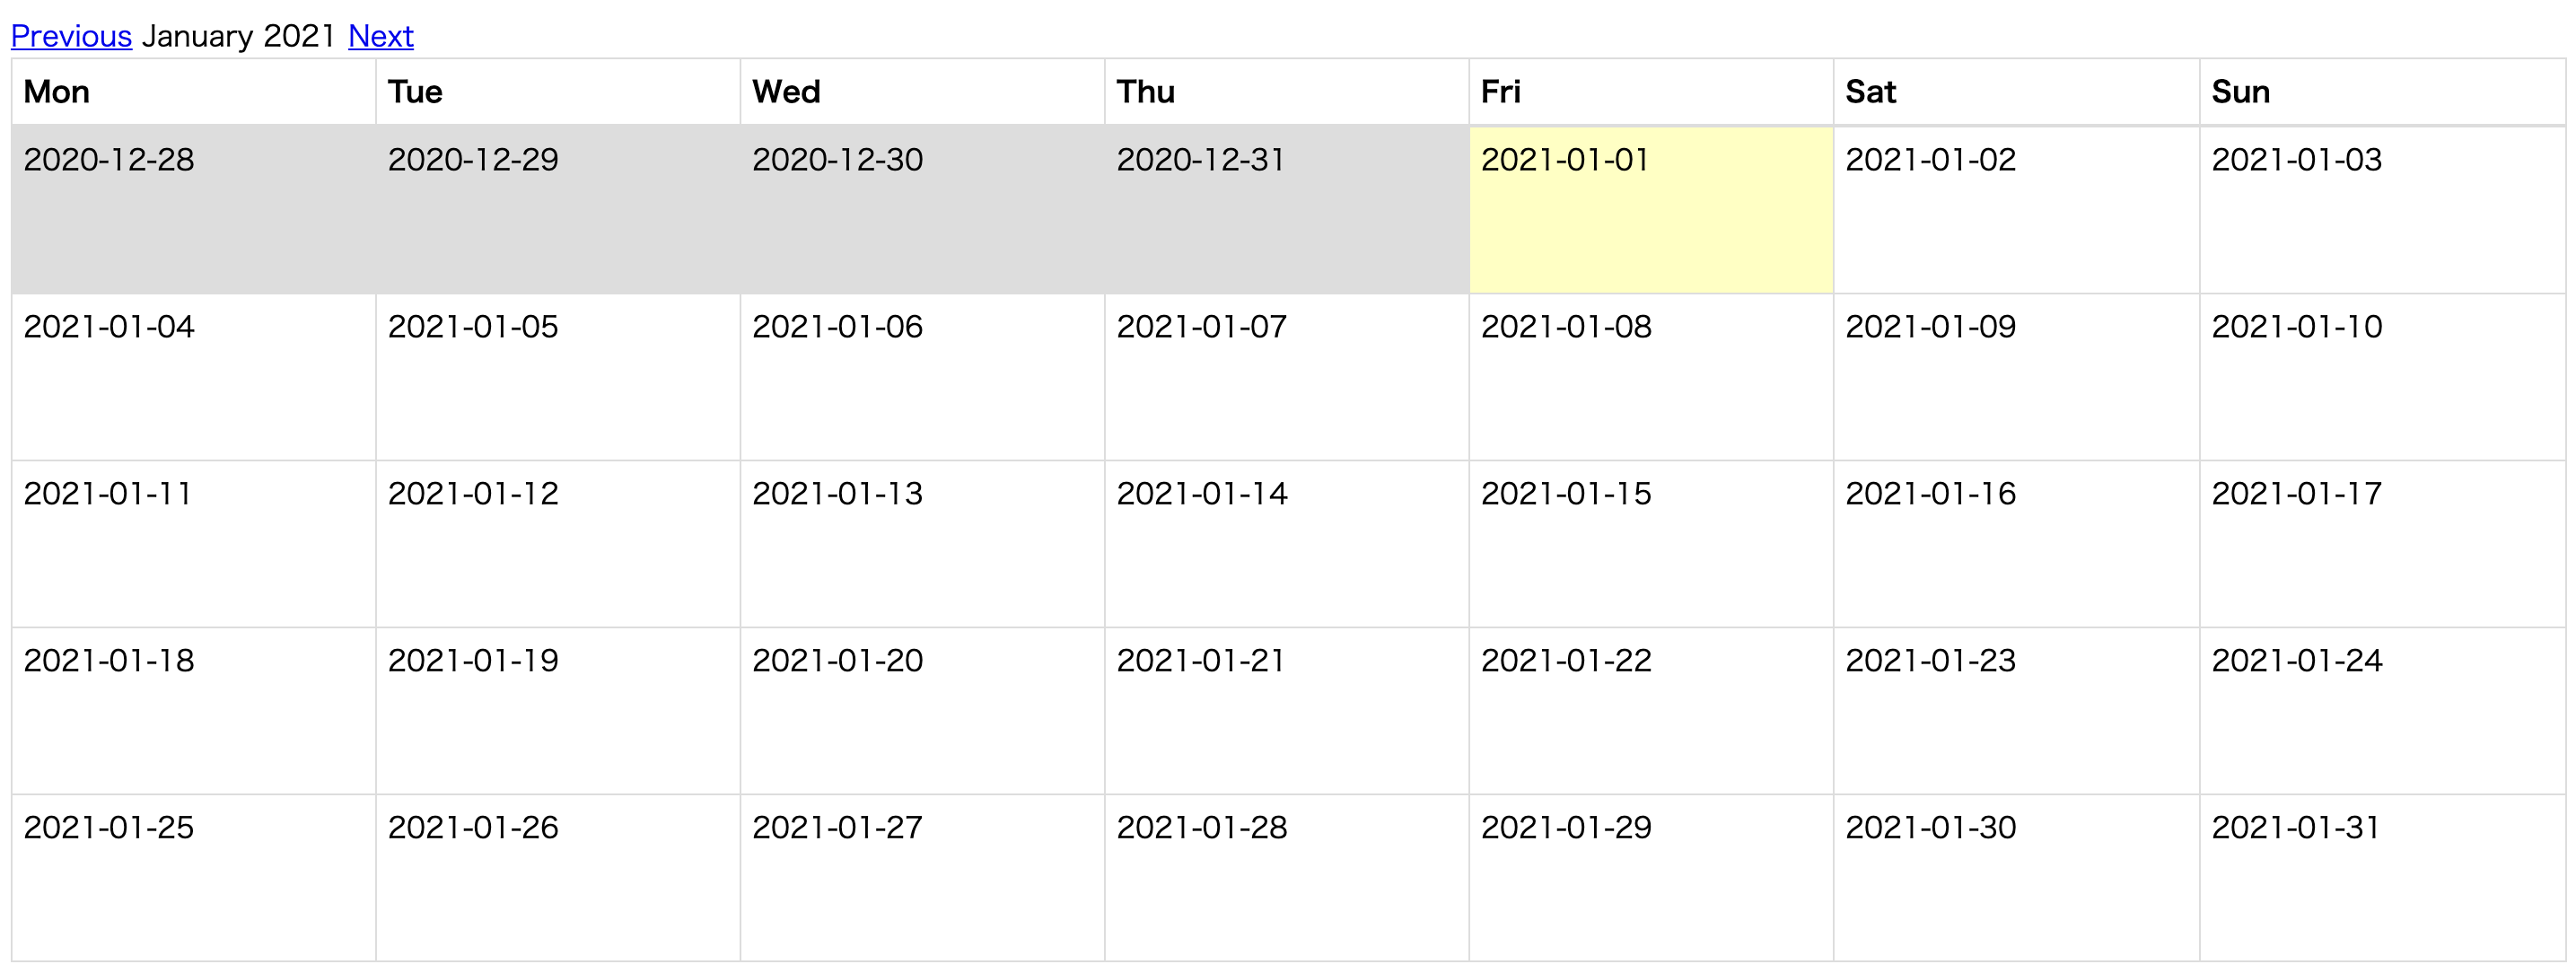Select date 2021-01-02 in calendar
This screenshot has width=2576, height=973.
(2015, 209)
